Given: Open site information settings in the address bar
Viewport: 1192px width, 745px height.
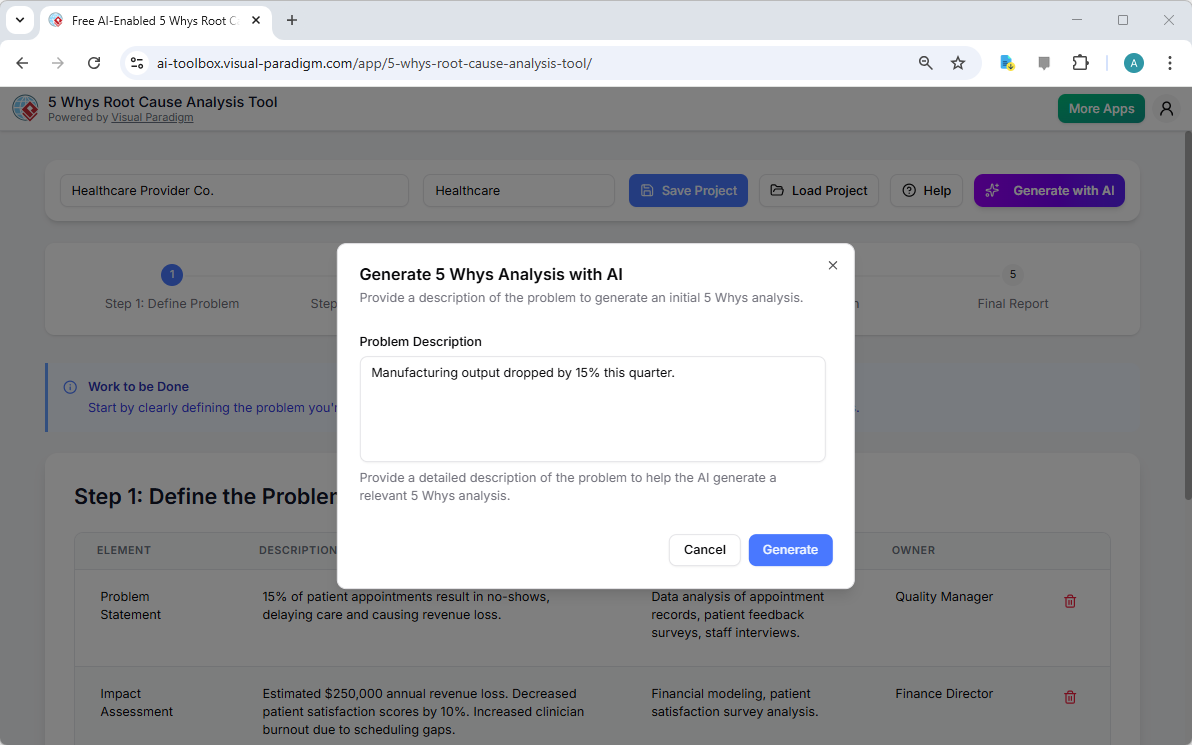Looking at the screenshot, I should click(136, 62).
